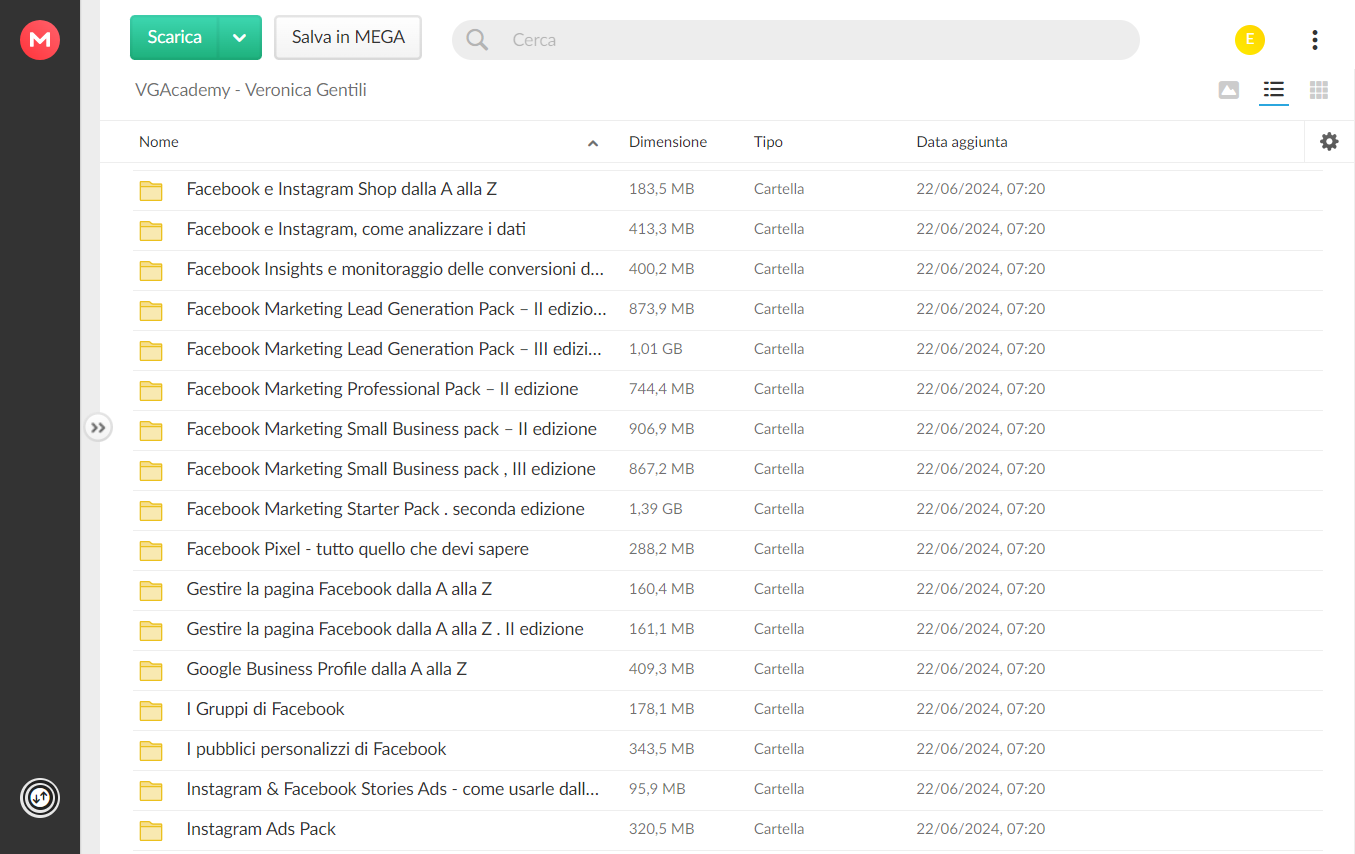Expand the sidebar with double-chevron
Viewport: 1355px width, 854px height.
97,428
